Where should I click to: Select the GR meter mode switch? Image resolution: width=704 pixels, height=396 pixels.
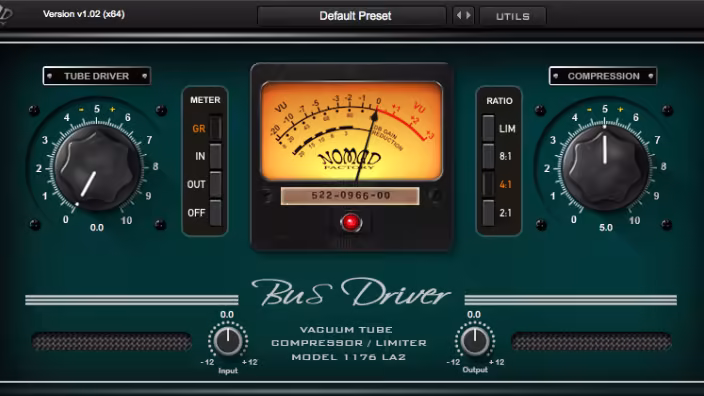pos(216,128)
